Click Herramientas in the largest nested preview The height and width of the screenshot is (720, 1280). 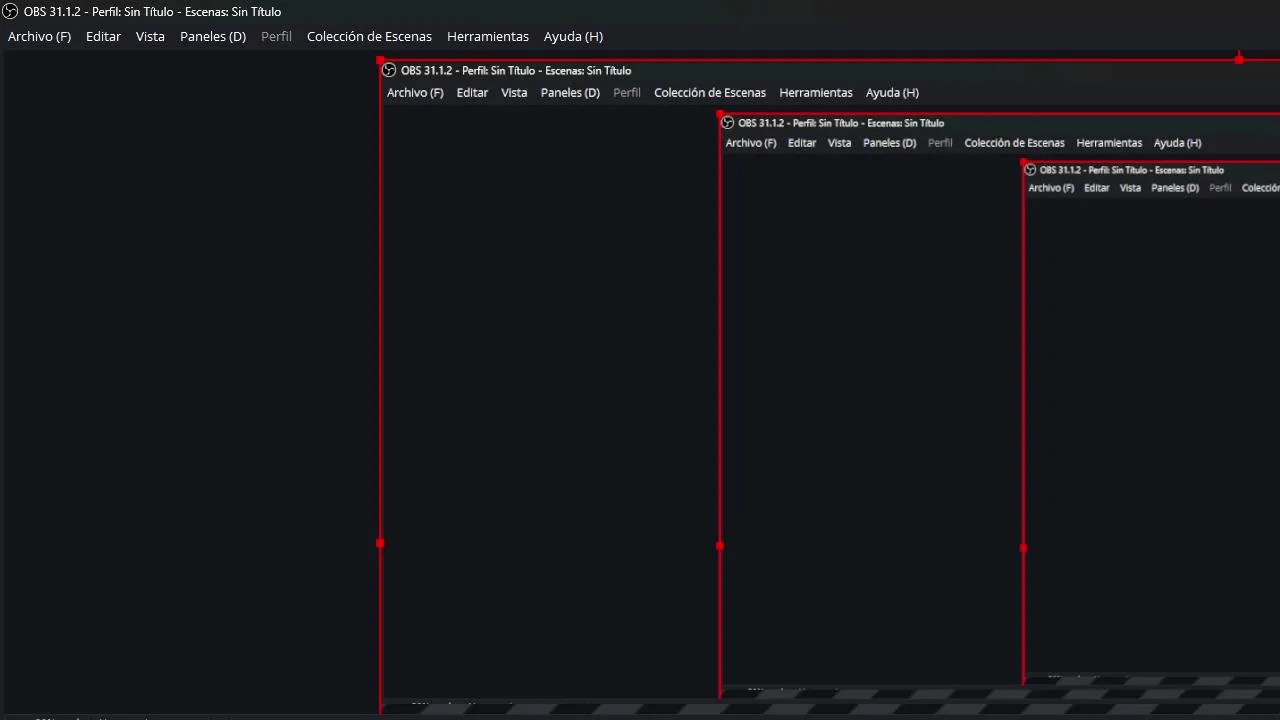(816, 92)
